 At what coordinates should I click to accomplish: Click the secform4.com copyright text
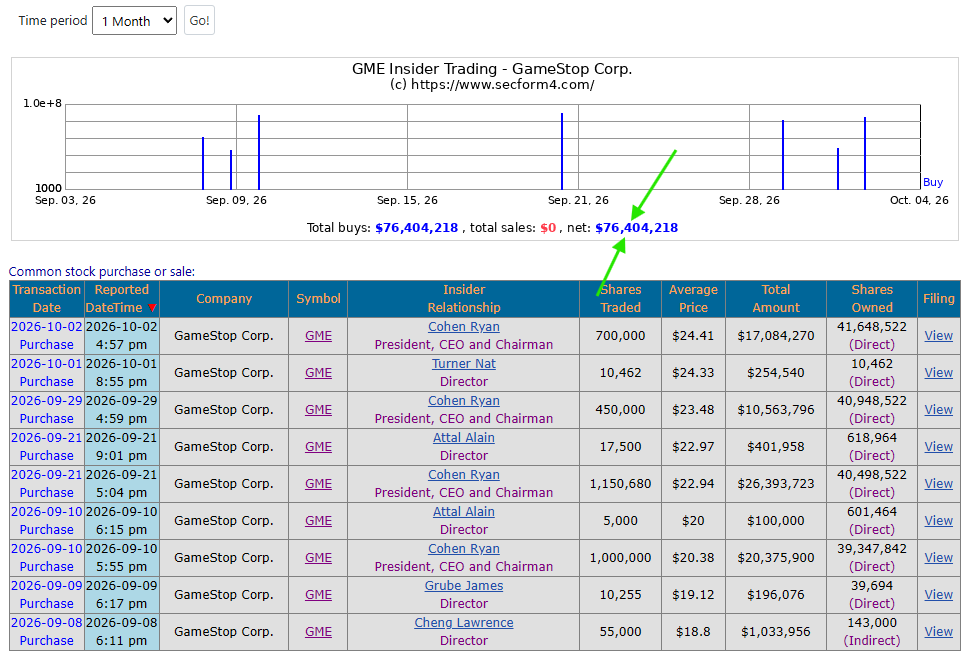click(x=492, y=84)
